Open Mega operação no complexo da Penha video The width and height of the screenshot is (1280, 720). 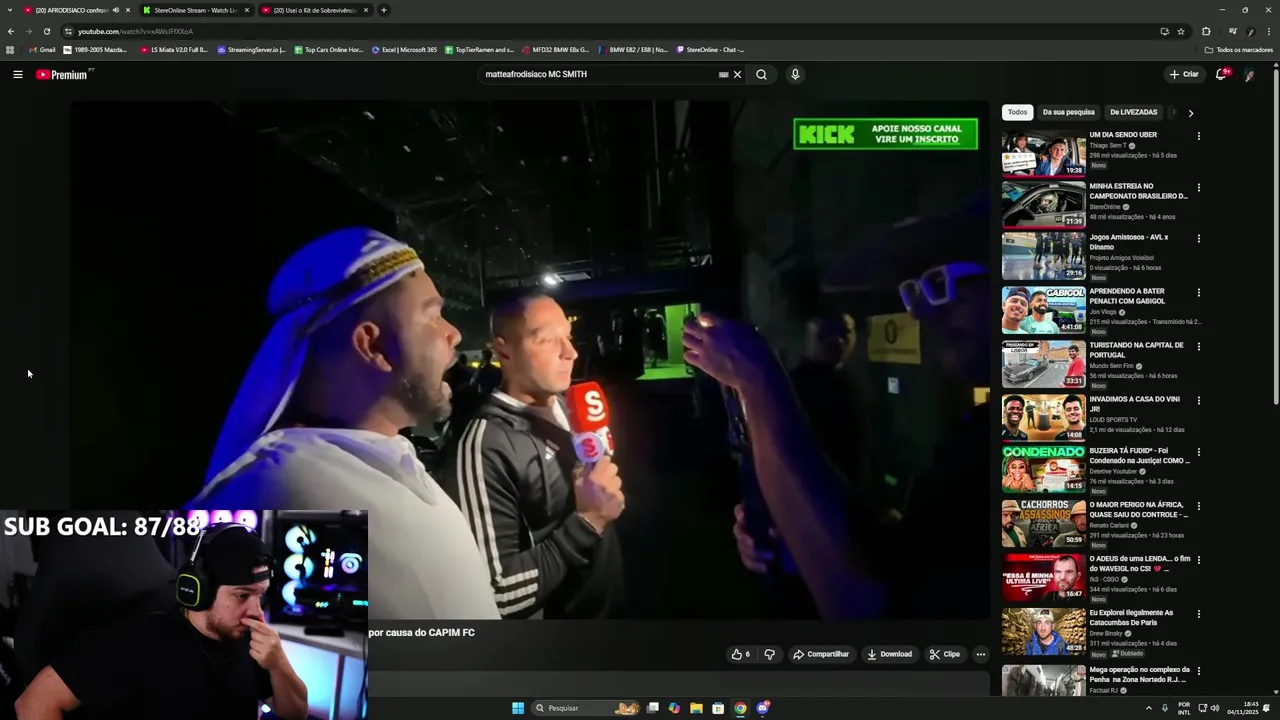(x=1139, y=674)
